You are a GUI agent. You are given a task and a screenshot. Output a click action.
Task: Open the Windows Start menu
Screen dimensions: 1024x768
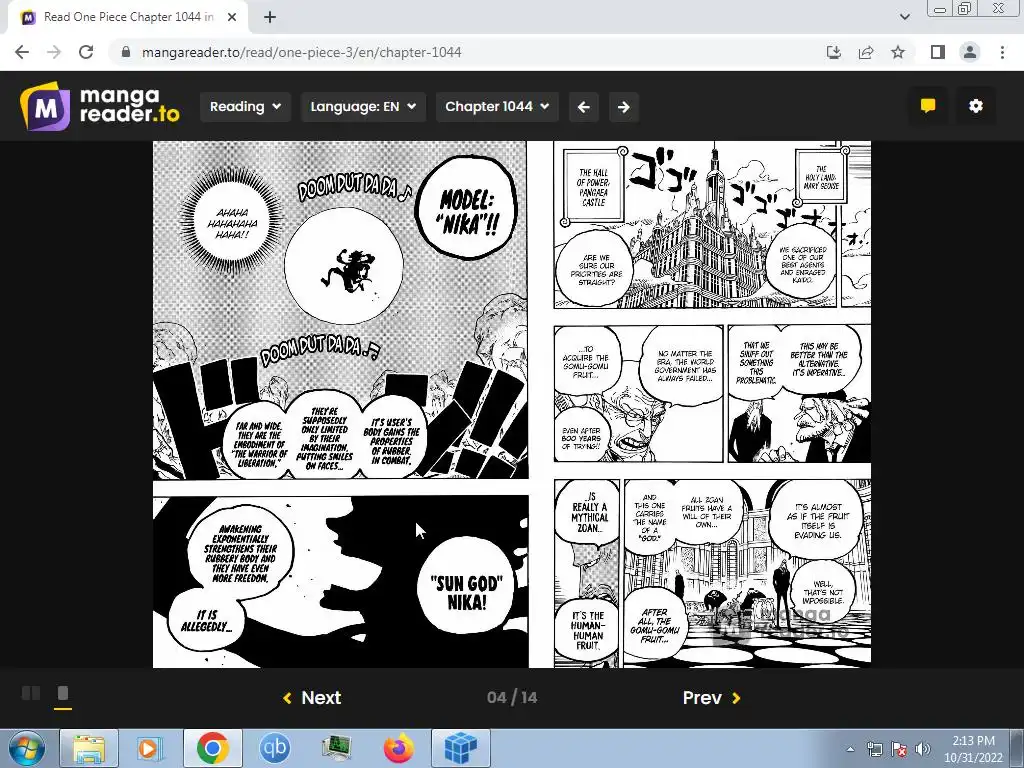click(x=25, y=748)
